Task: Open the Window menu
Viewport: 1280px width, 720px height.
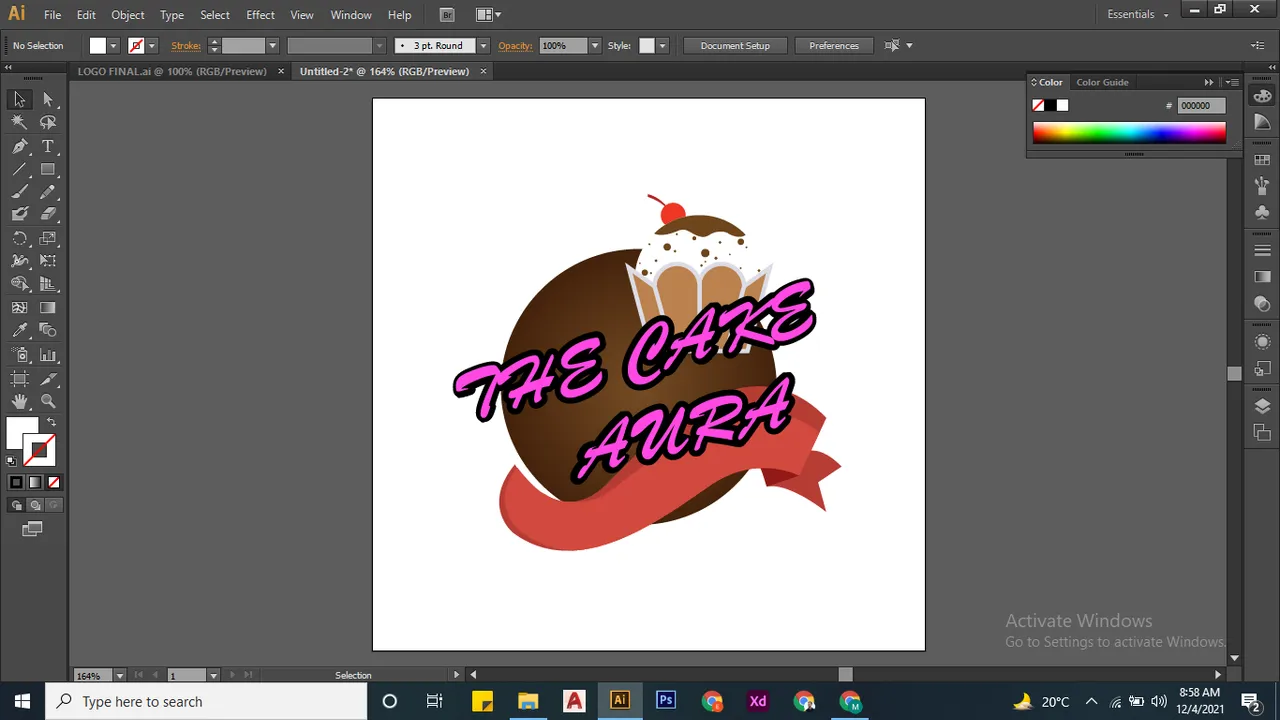Action: click(351, 15)
